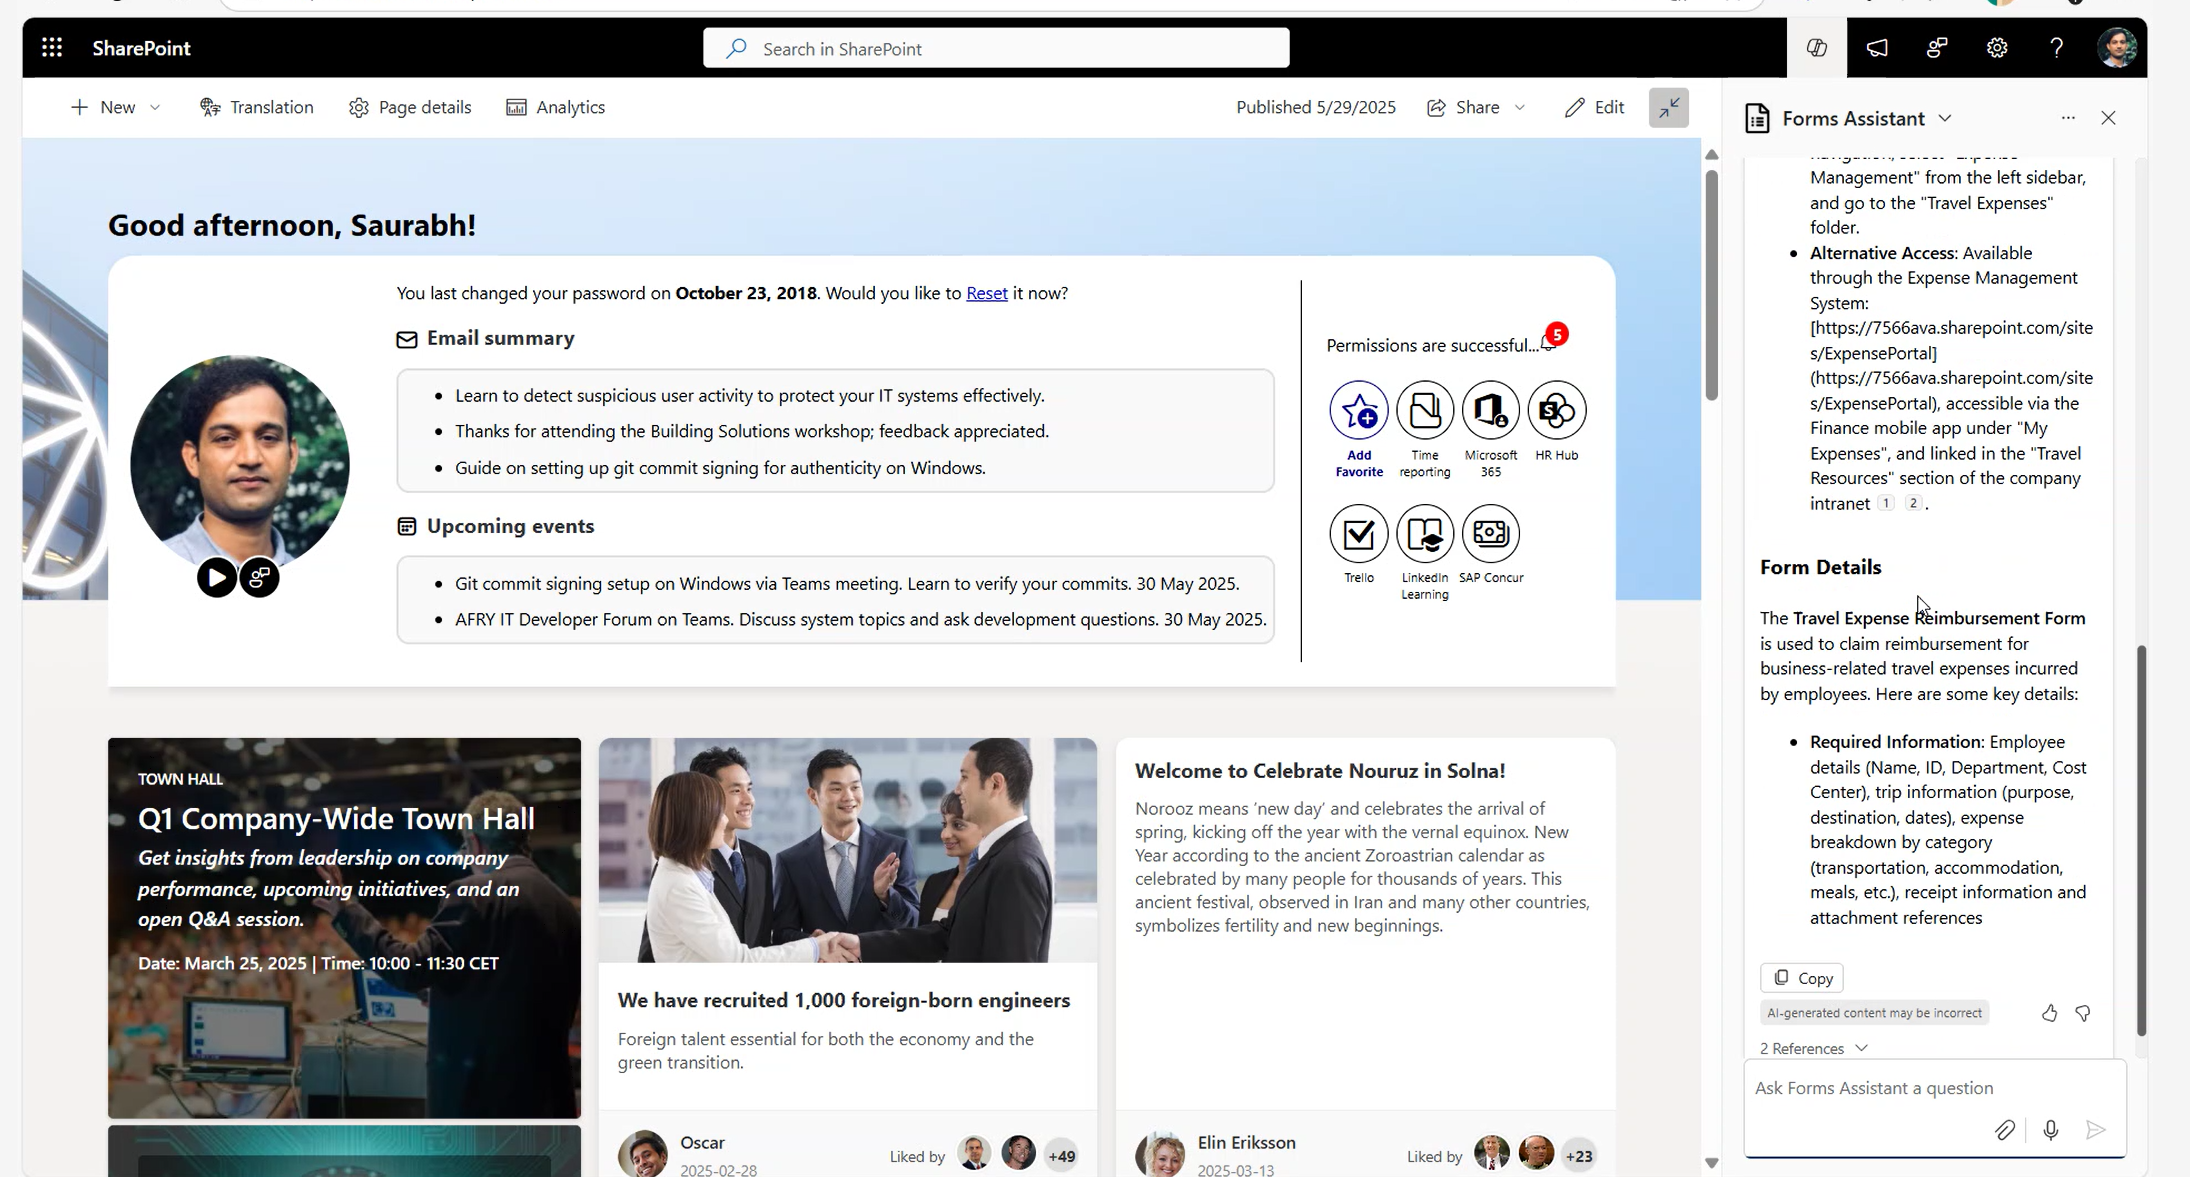Attach a file with the paperclip icon
This screenshot has width=2190, height=1177.
point(2004,1130)
